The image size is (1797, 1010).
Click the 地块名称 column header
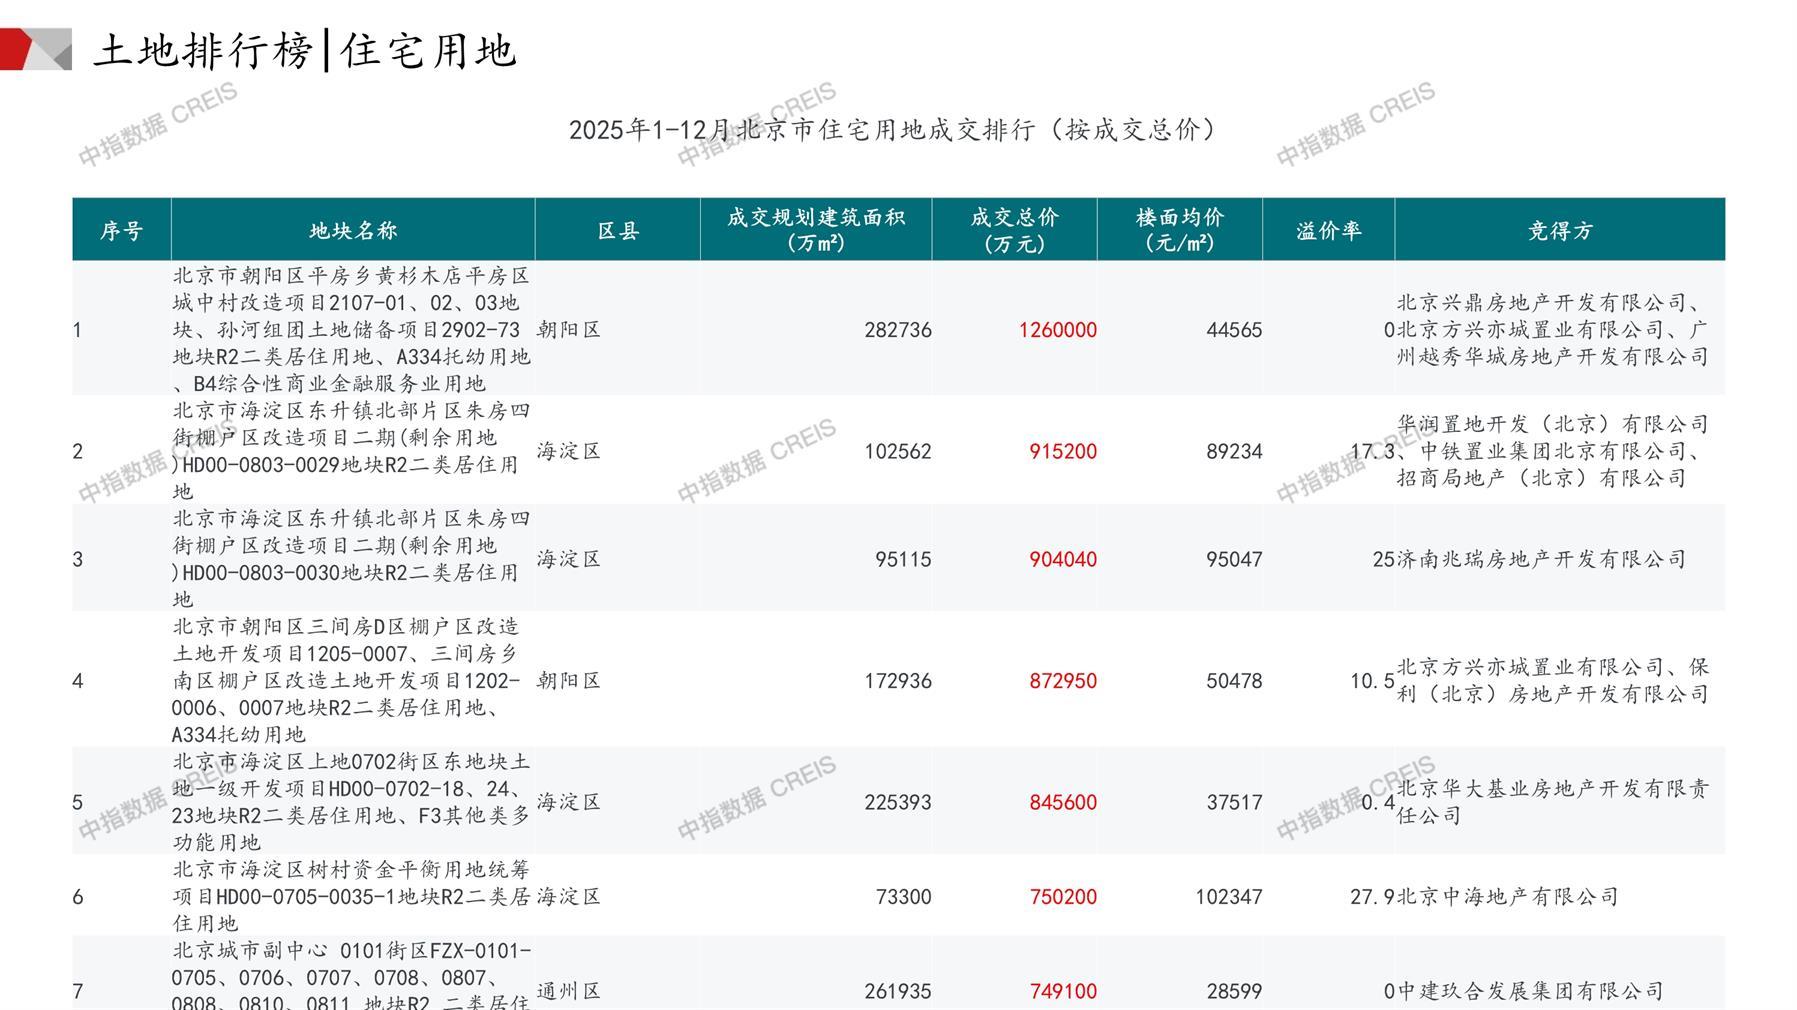353,231
